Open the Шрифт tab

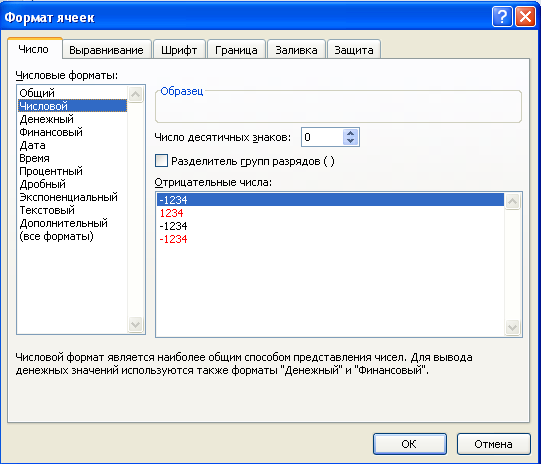179,50
